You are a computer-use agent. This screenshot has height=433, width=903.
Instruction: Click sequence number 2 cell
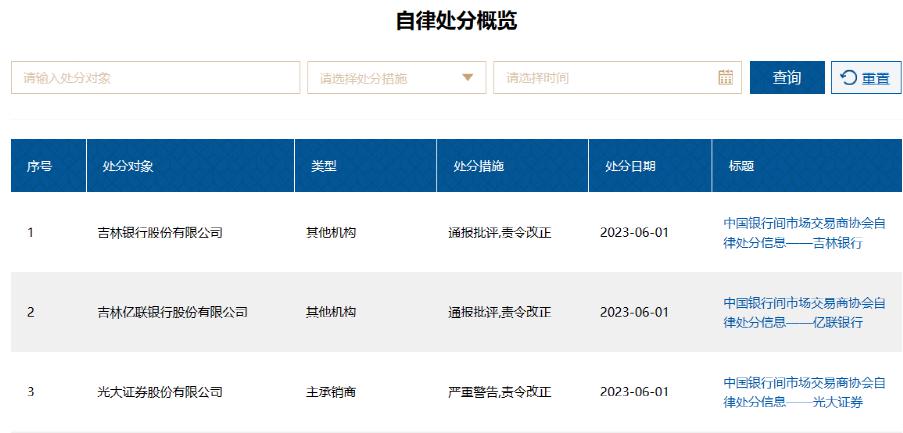coord(31,312)
